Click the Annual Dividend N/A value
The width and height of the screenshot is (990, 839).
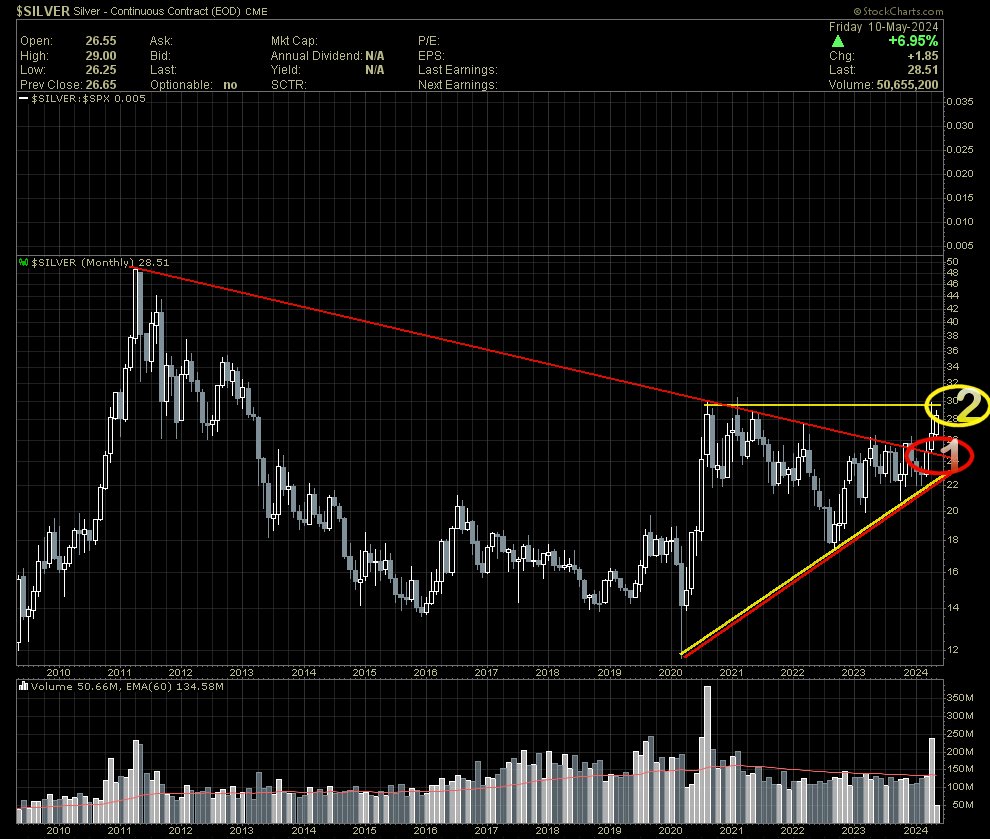[374, 56]
